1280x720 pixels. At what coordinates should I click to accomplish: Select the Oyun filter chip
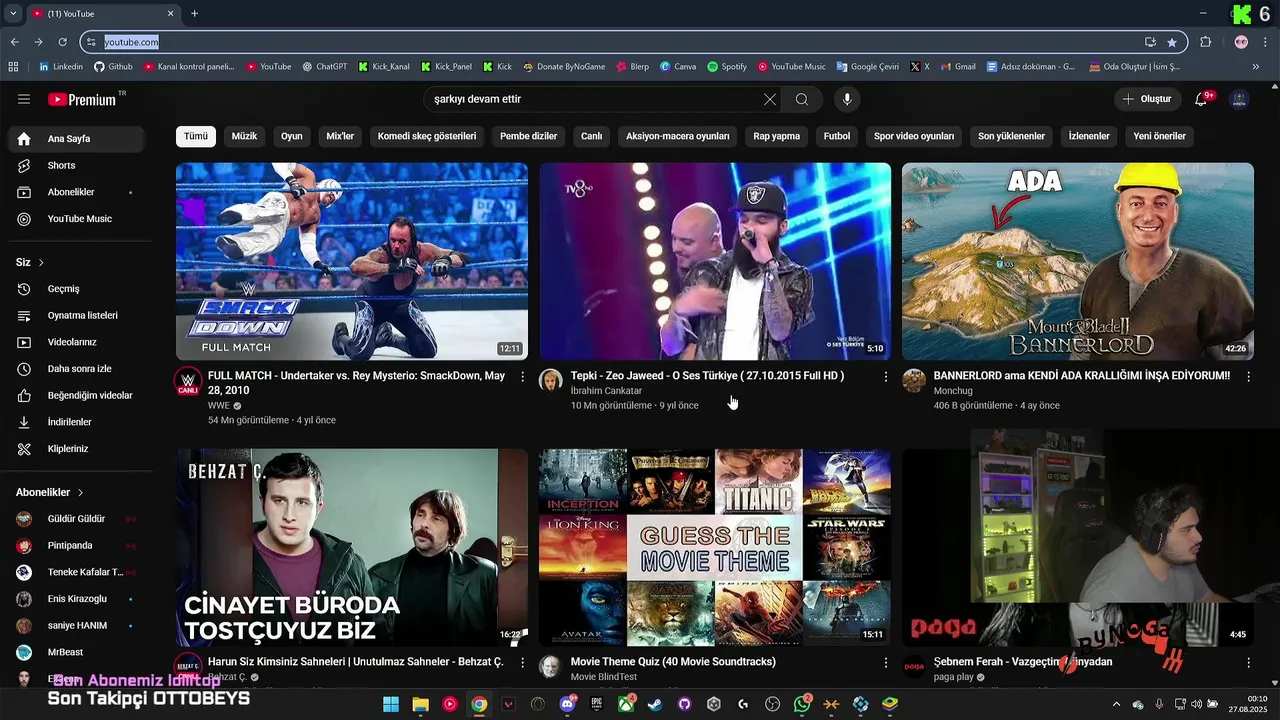click(x=292, y=136)
